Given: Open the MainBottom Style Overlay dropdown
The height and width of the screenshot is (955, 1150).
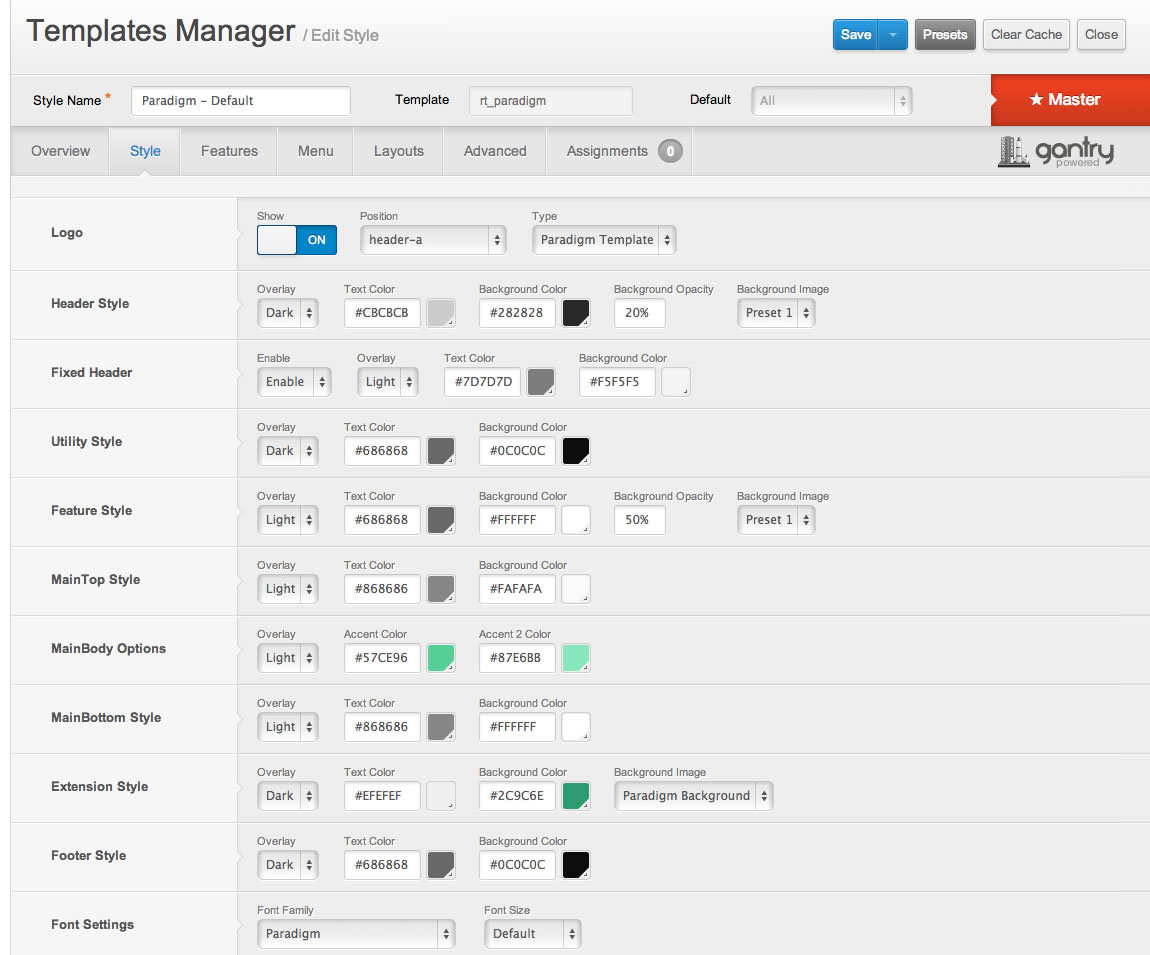Looking at the screenshot, I should 288,726.
